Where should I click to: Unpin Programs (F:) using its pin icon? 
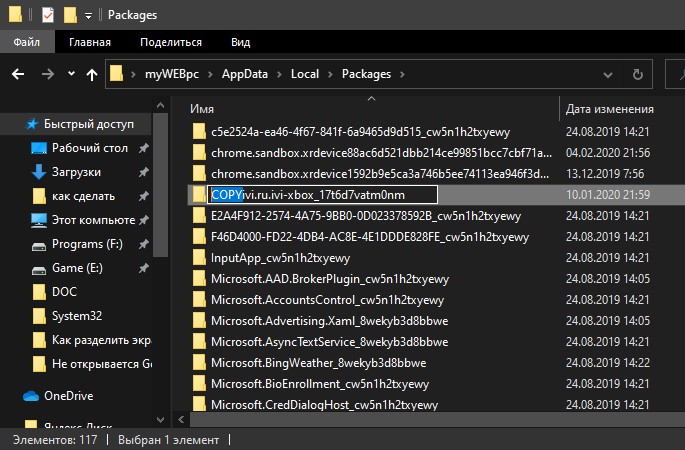point(144,244)
